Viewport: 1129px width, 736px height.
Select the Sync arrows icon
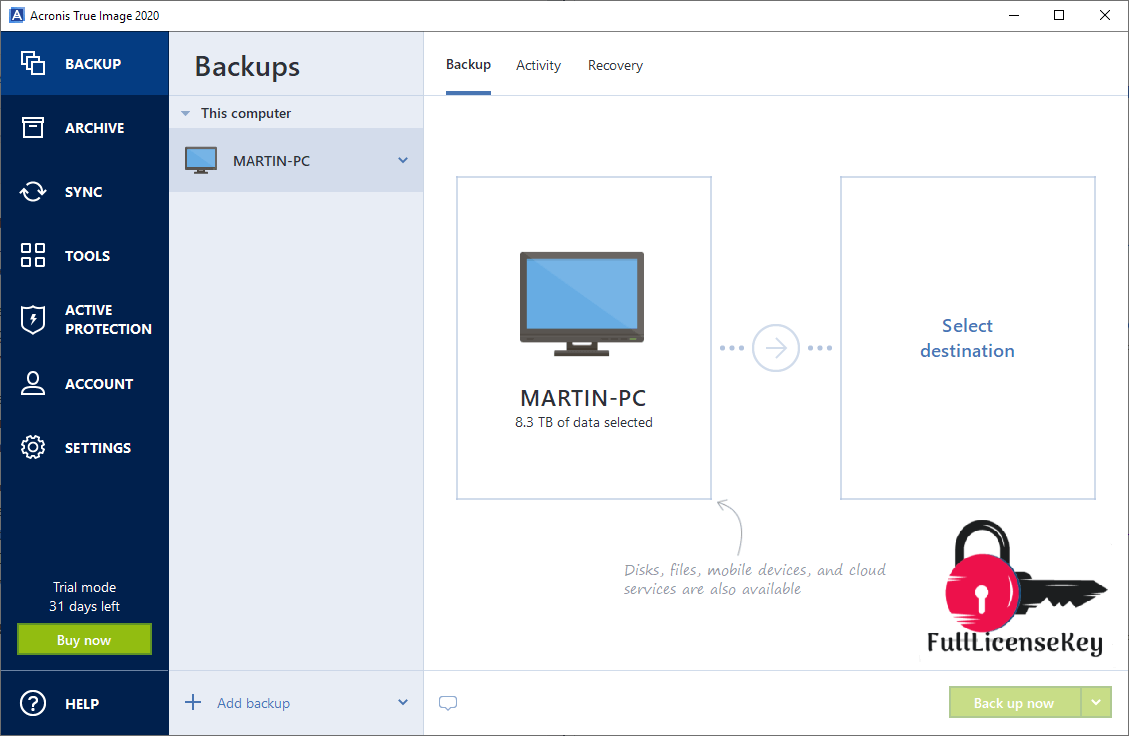coord(32,192)
